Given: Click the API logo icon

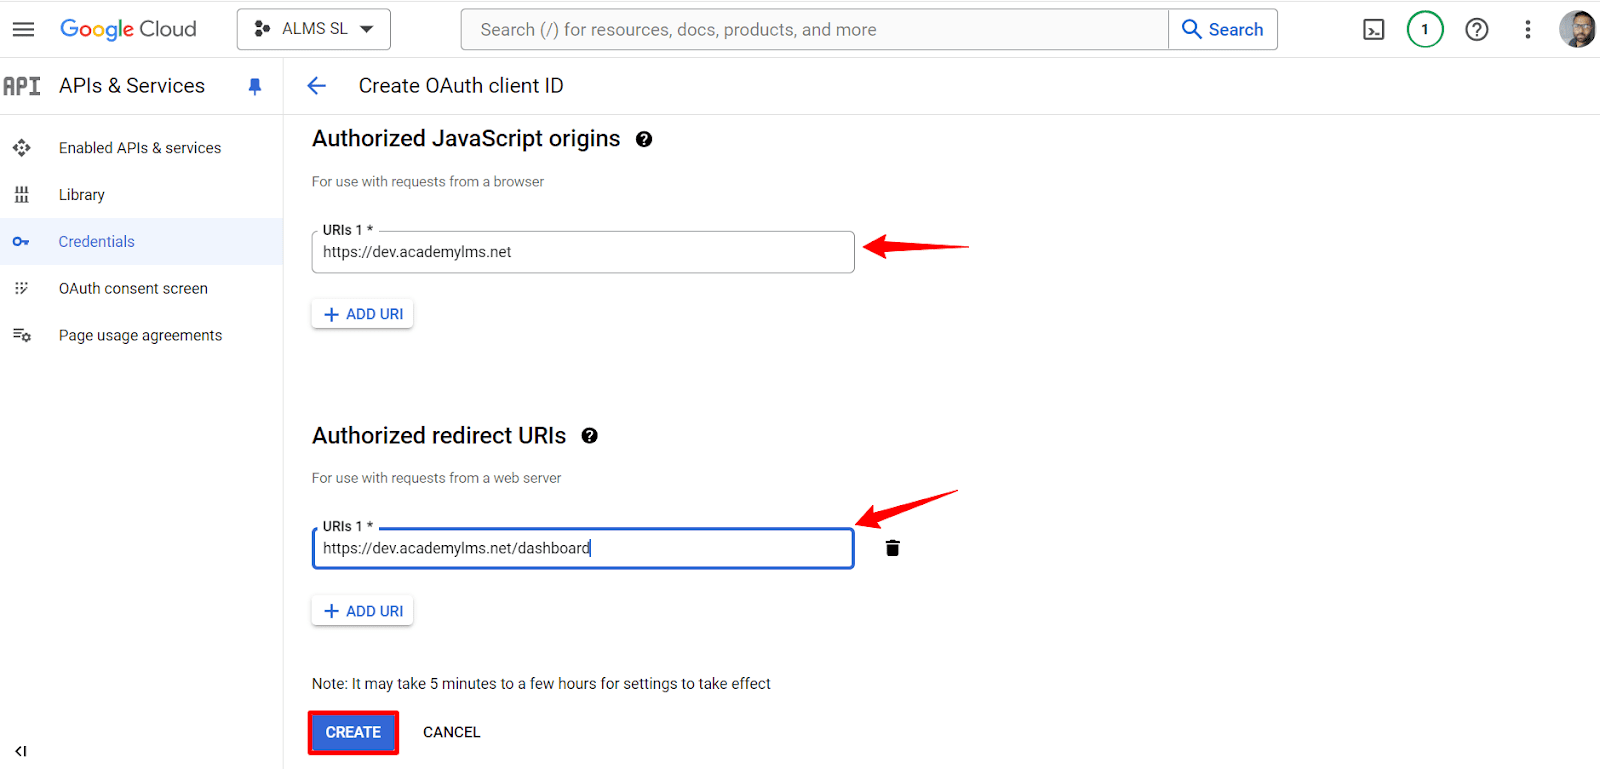Looking at the screenshot, I should [x=22, y=86].
